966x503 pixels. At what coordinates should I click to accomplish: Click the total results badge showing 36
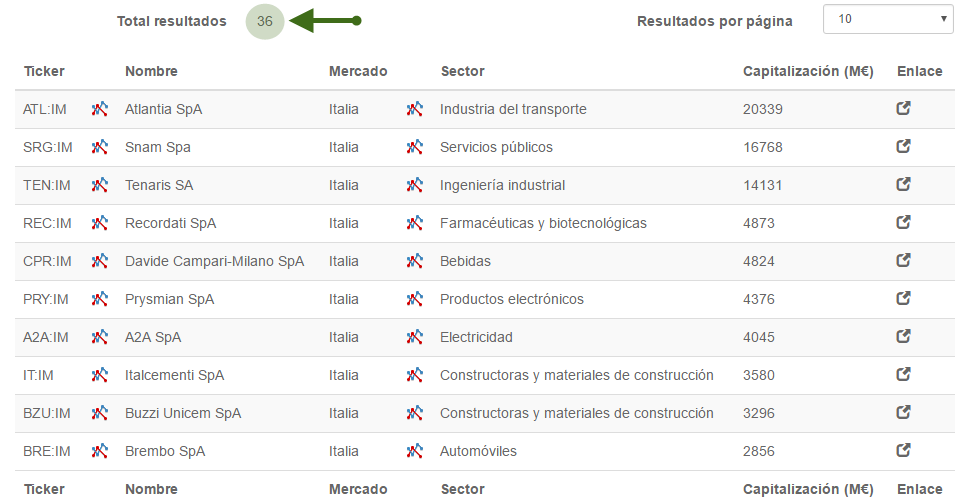coord(265,22)
